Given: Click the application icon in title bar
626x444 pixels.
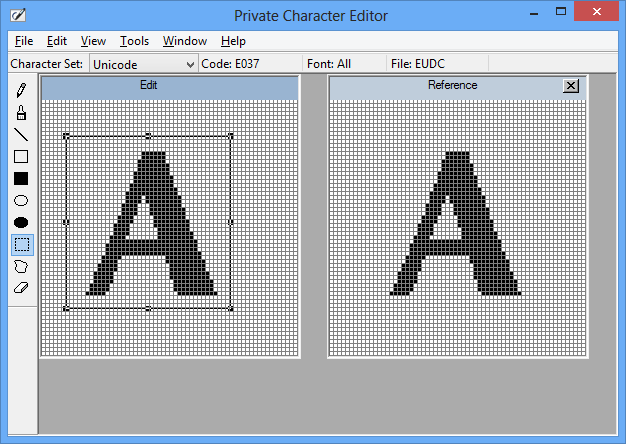Looking at the screenshot, I should (17, 15).
